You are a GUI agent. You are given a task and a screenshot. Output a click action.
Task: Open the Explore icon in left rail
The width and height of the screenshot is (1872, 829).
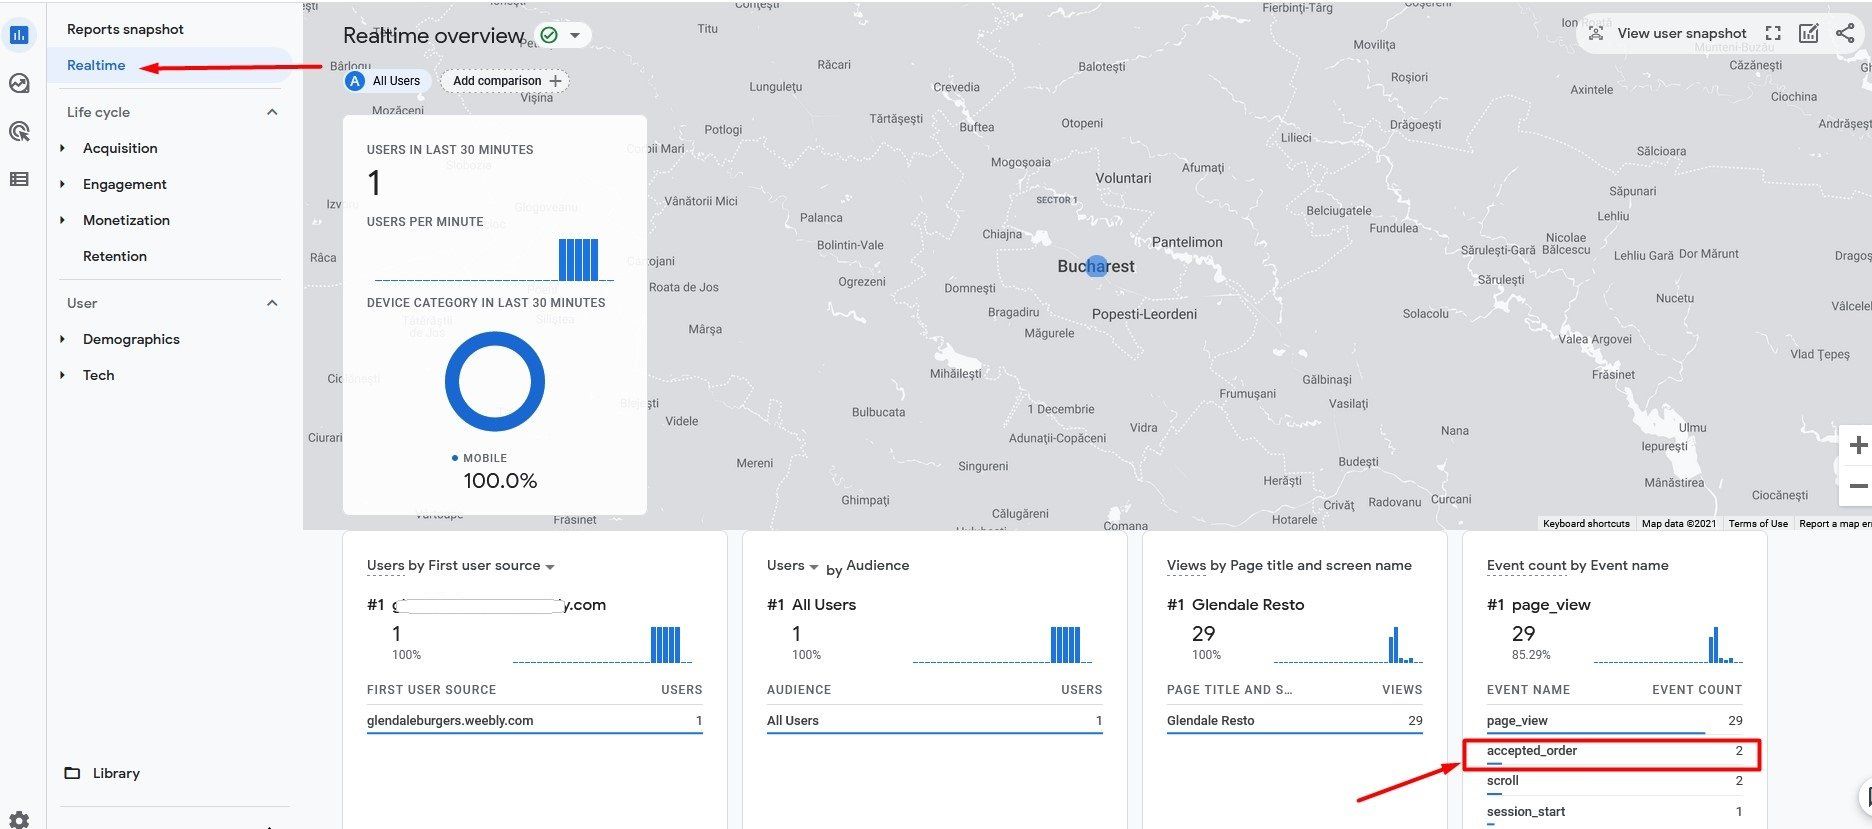[x=19, y=83]
